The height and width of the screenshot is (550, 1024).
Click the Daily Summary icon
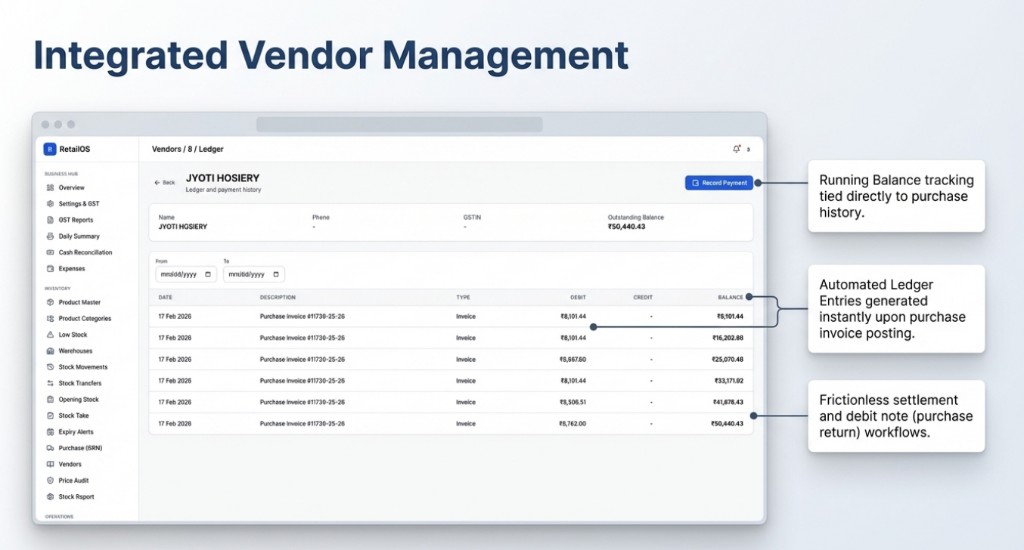(x=50, y=236)
